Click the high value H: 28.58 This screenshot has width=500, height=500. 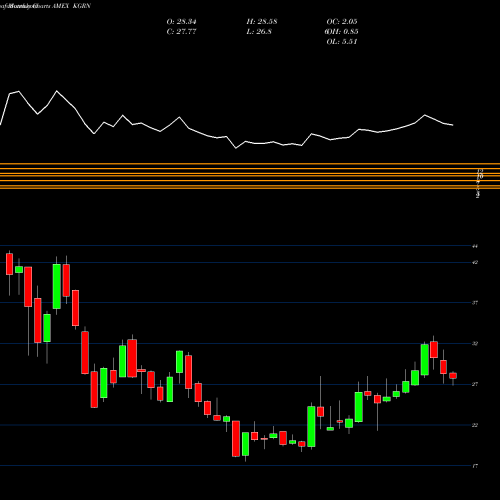pos(262,22)
